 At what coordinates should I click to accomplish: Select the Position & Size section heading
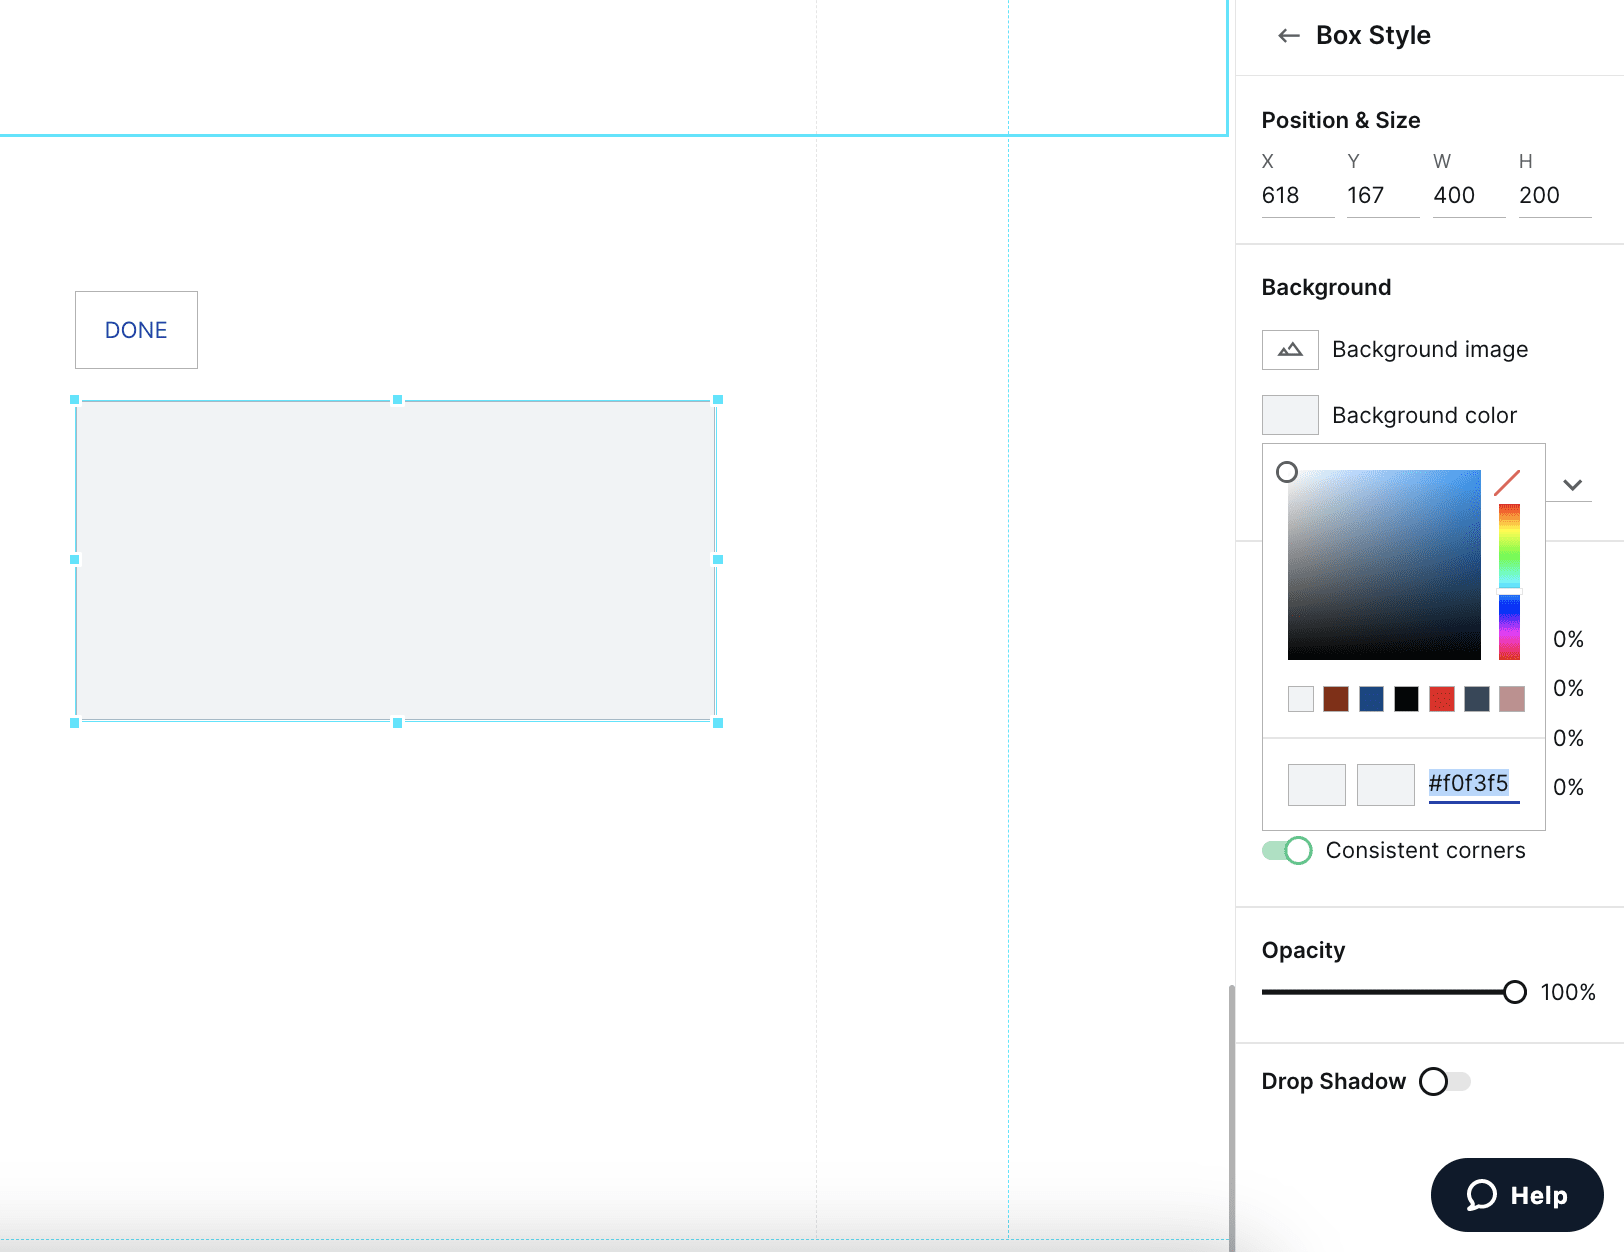[1340, 120]
